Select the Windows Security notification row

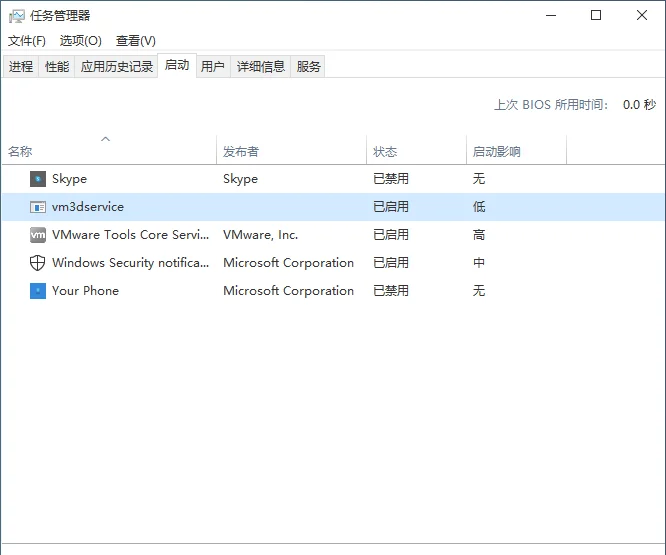[x=130, y=263]
